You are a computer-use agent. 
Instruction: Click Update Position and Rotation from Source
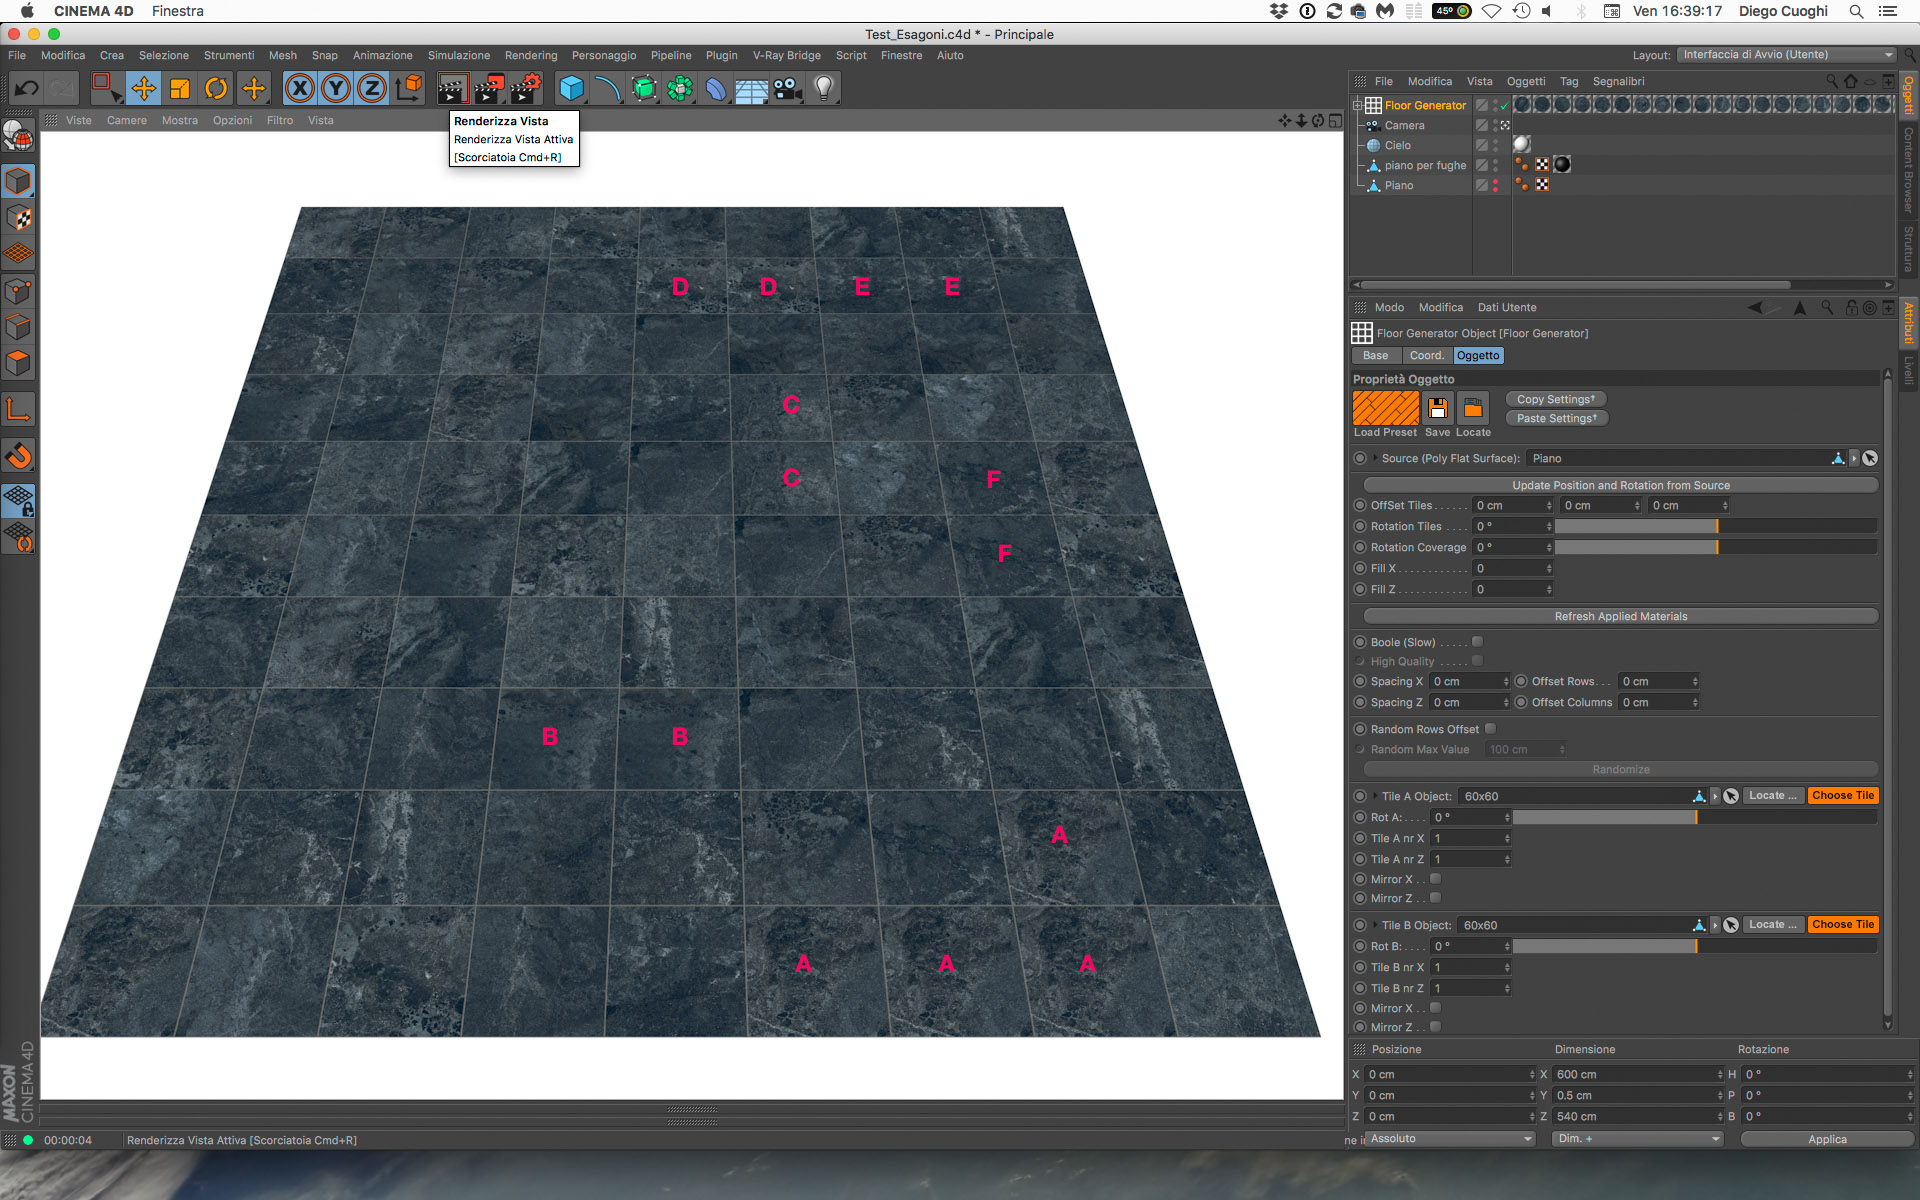[x=1620, y=485]
